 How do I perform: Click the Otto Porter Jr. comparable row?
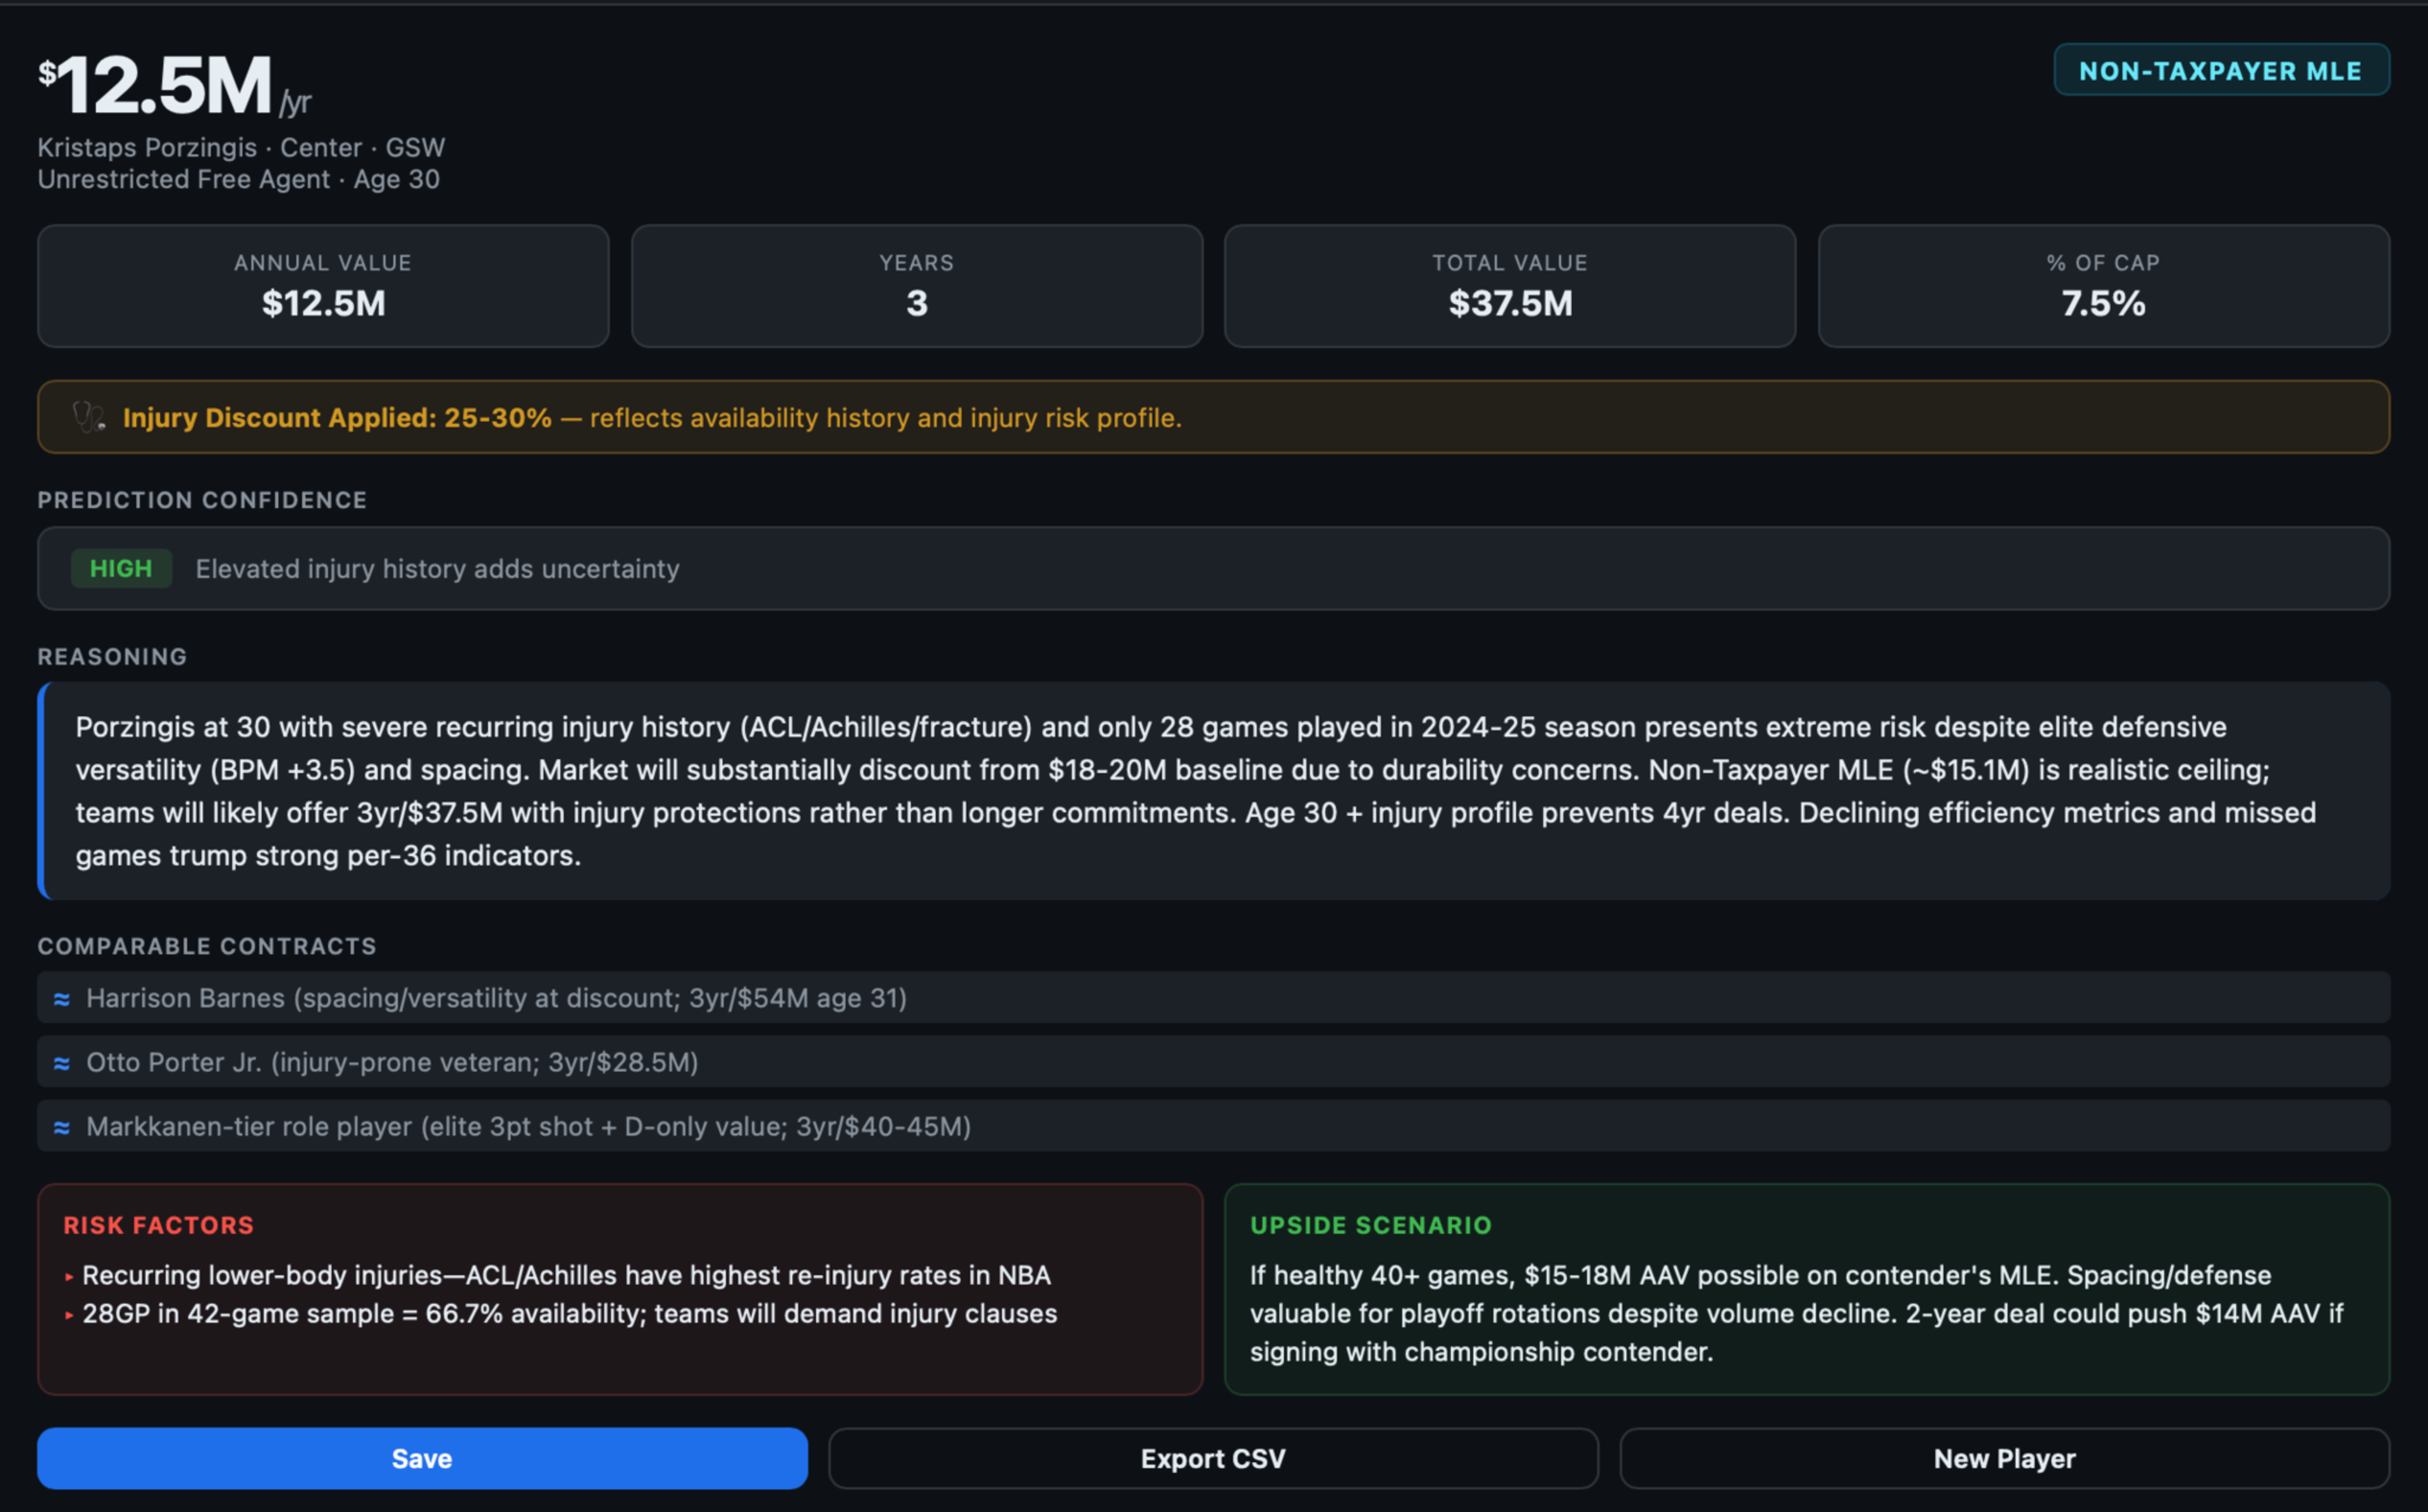[x=1212, y=1062]
